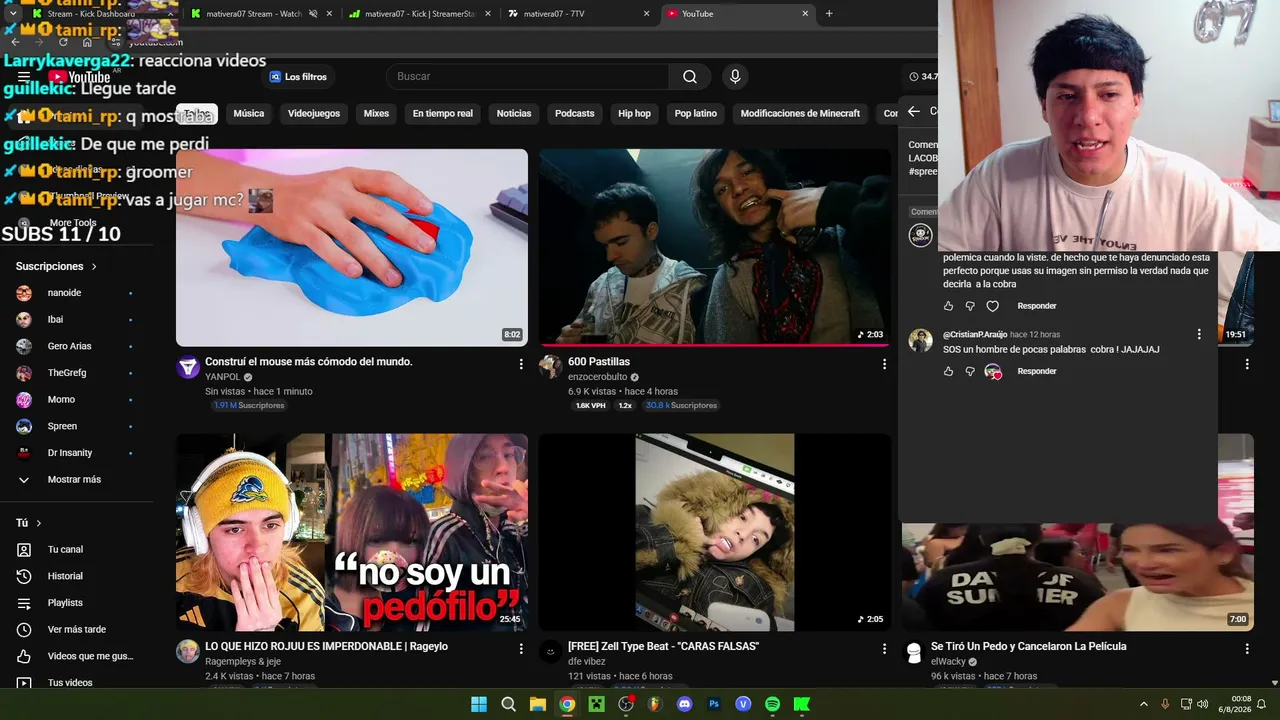
Task: Play the 'CARAS FALSAS' beat thumbnail
Action: coord(715,532)
